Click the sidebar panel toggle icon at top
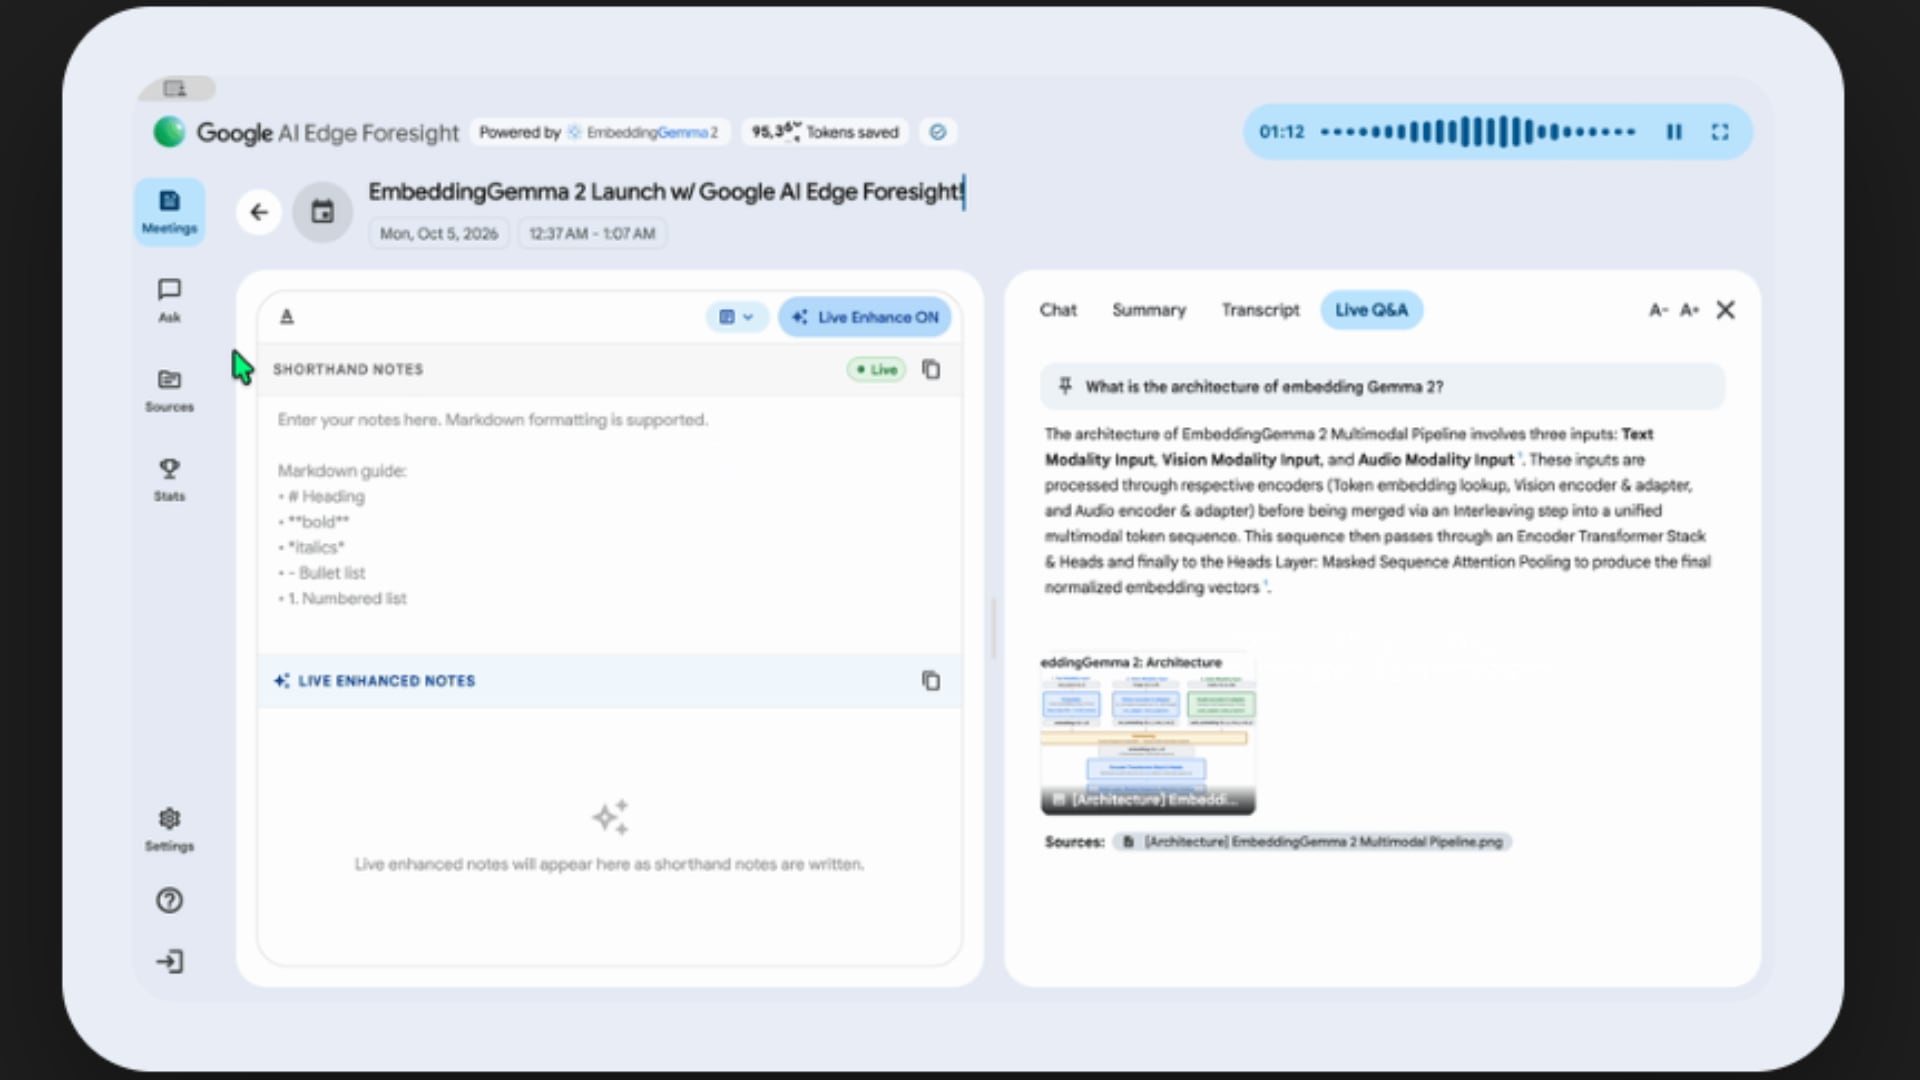 click(x=176, y=89)
